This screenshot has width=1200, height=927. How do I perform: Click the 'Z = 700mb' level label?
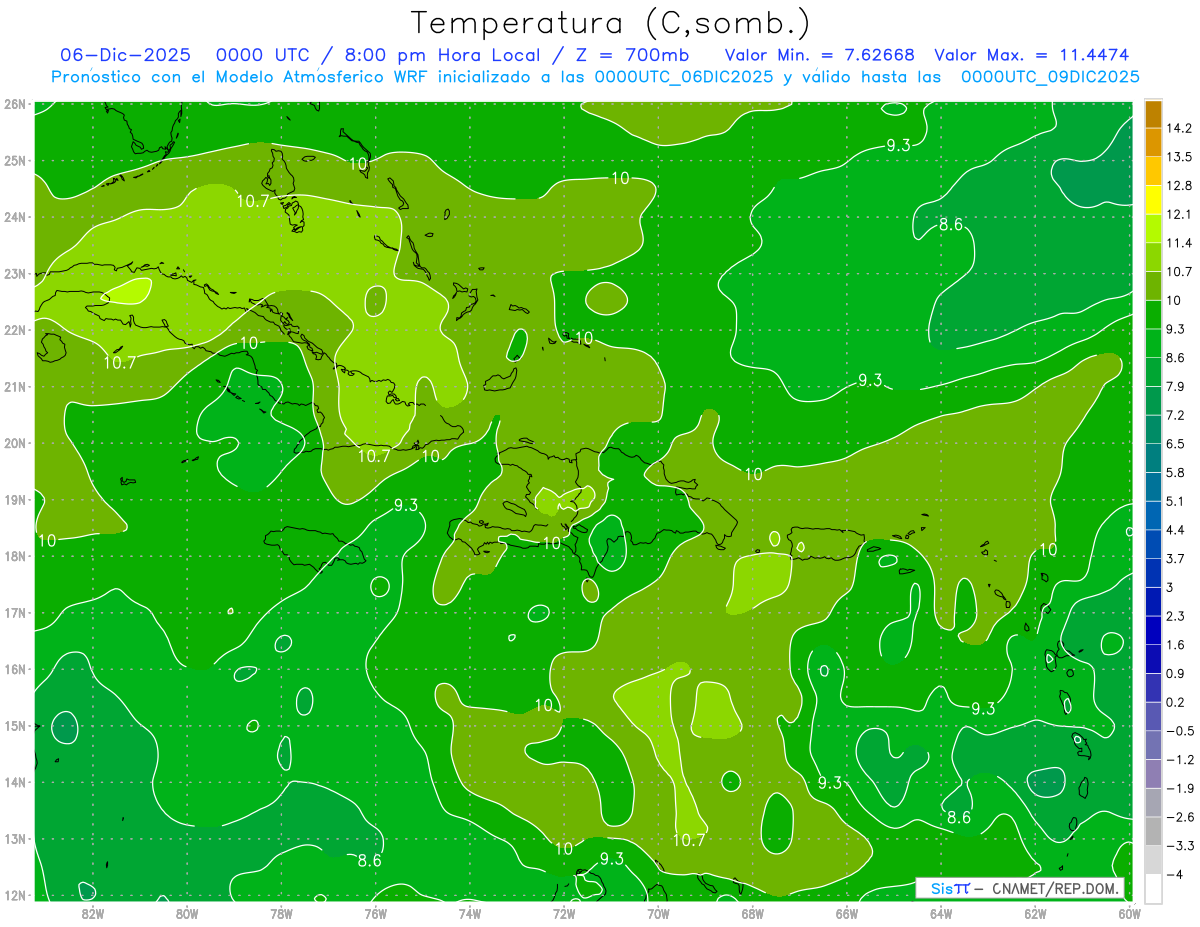[x=631, y=55]
